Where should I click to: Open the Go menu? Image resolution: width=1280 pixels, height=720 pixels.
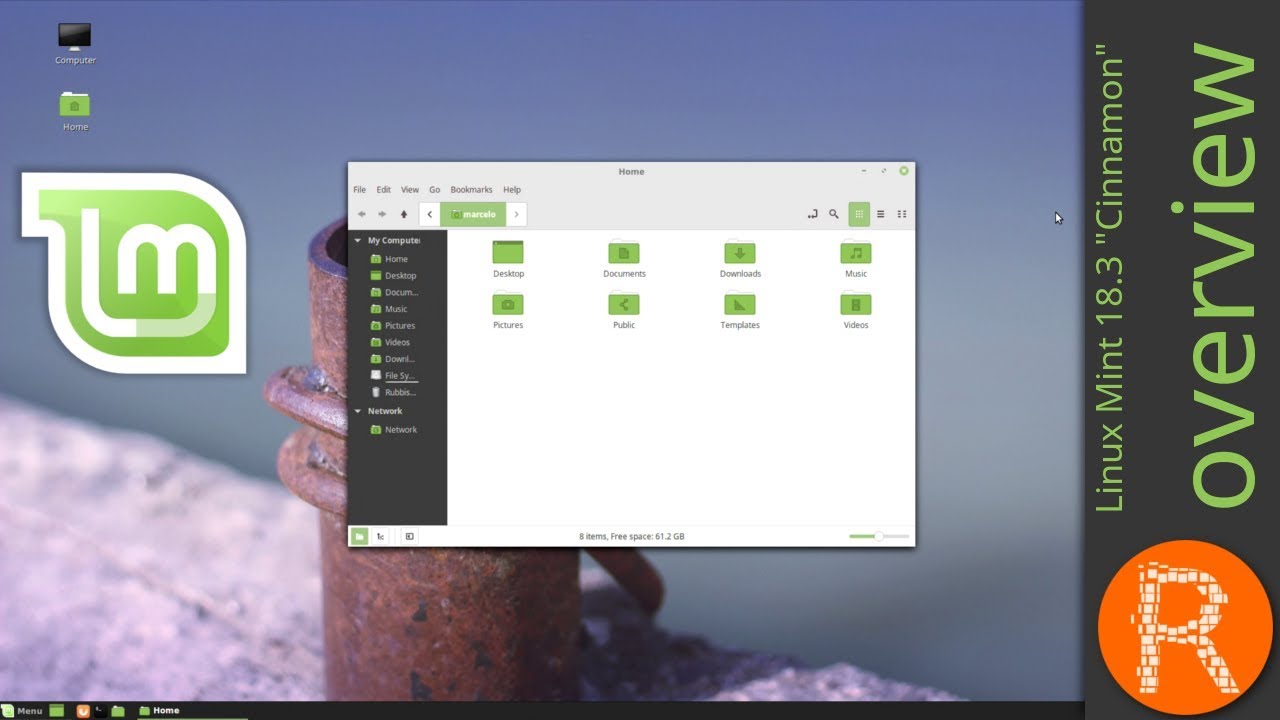click(435, 189)
